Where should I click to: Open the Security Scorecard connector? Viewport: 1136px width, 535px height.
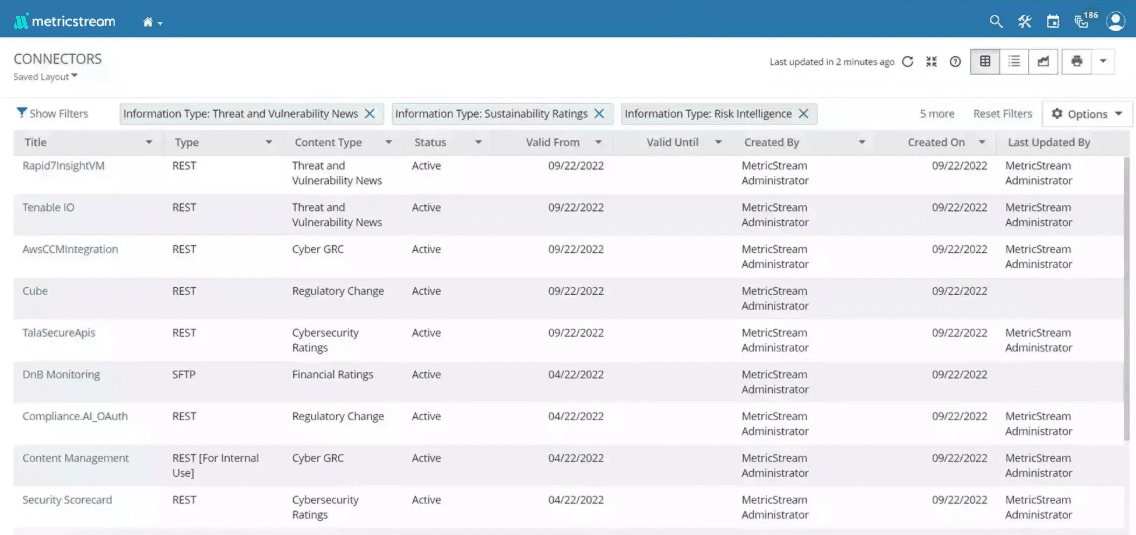67,500
